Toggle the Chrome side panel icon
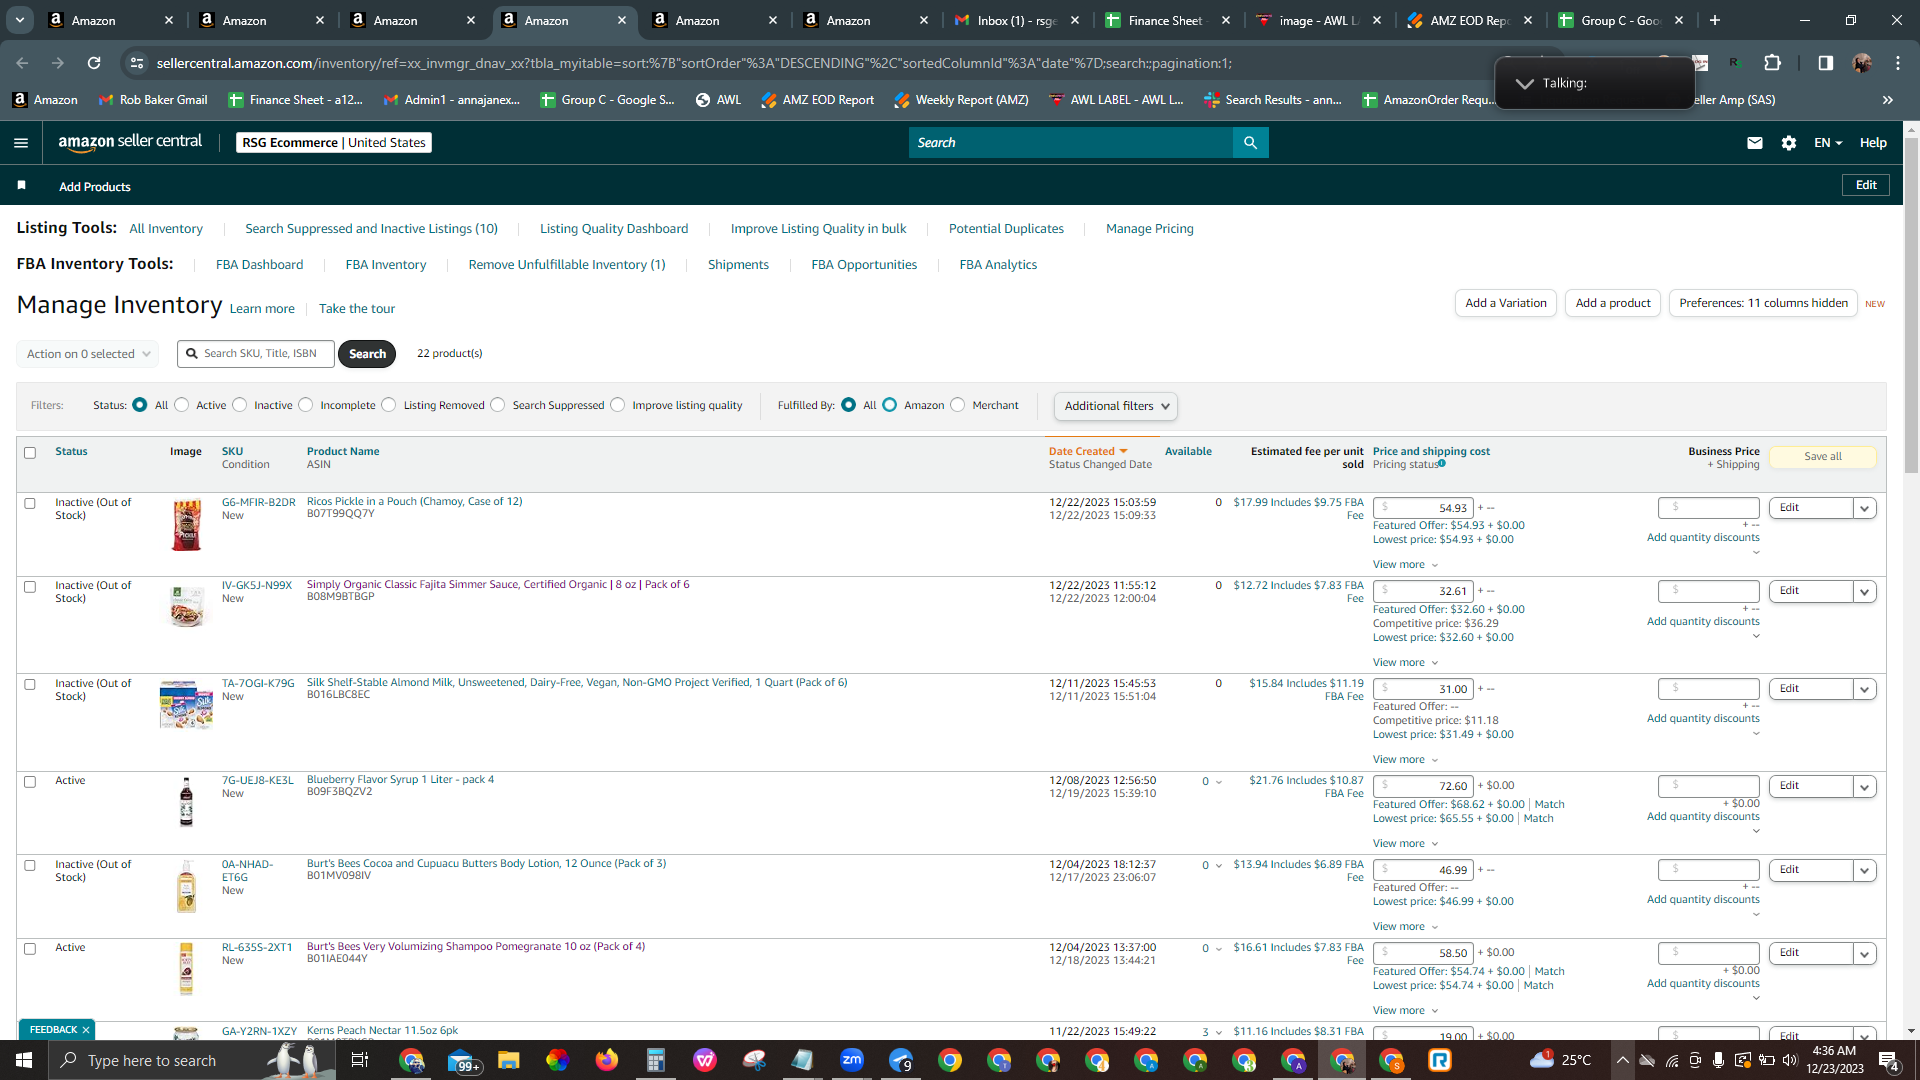The width and height of the screenshot is (1920, 1080). click(x=1825, y=63)
